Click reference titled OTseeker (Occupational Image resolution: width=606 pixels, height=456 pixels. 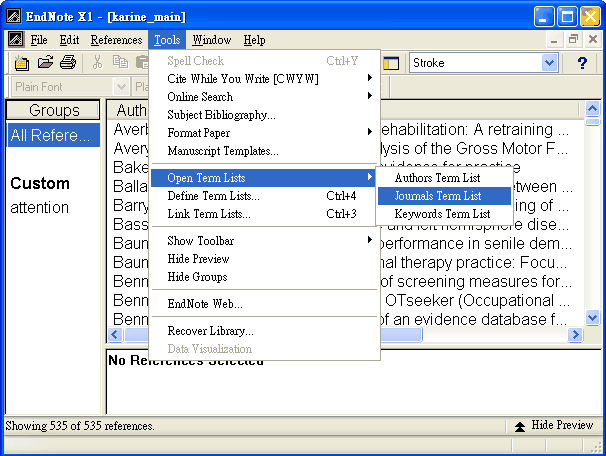pyautogui.click(x=476, y=300)
